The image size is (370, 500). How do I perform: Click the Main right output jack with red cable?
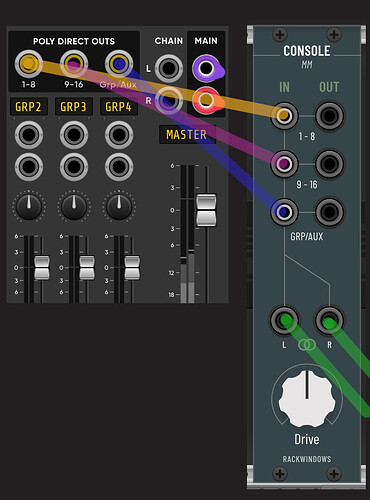click(206, 100)
